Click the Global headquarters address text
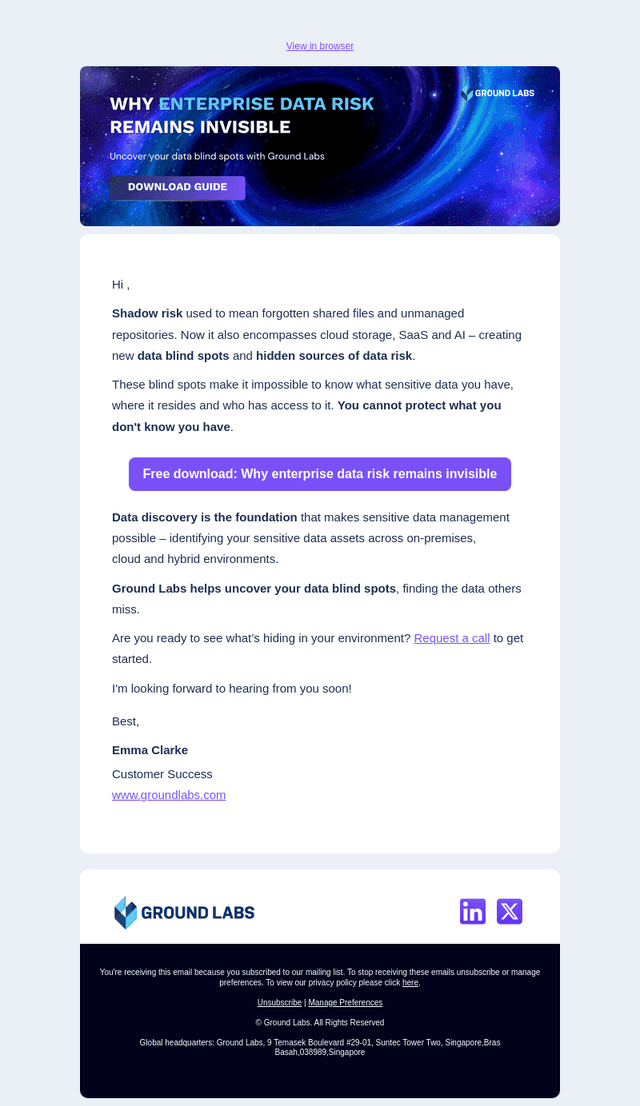640x1106 pixels. (x=320, y=1047)
